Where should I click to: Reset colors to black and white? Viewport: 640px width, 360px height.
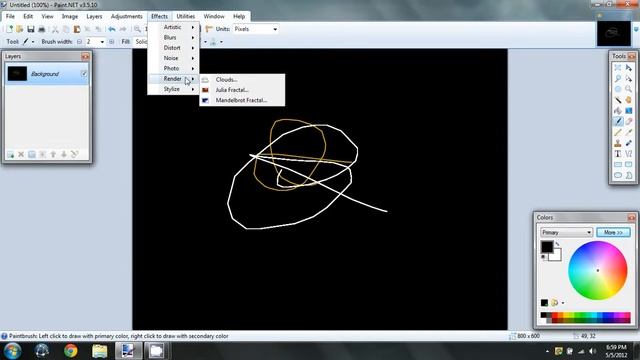pyautogui.click(x=543, y=257)
